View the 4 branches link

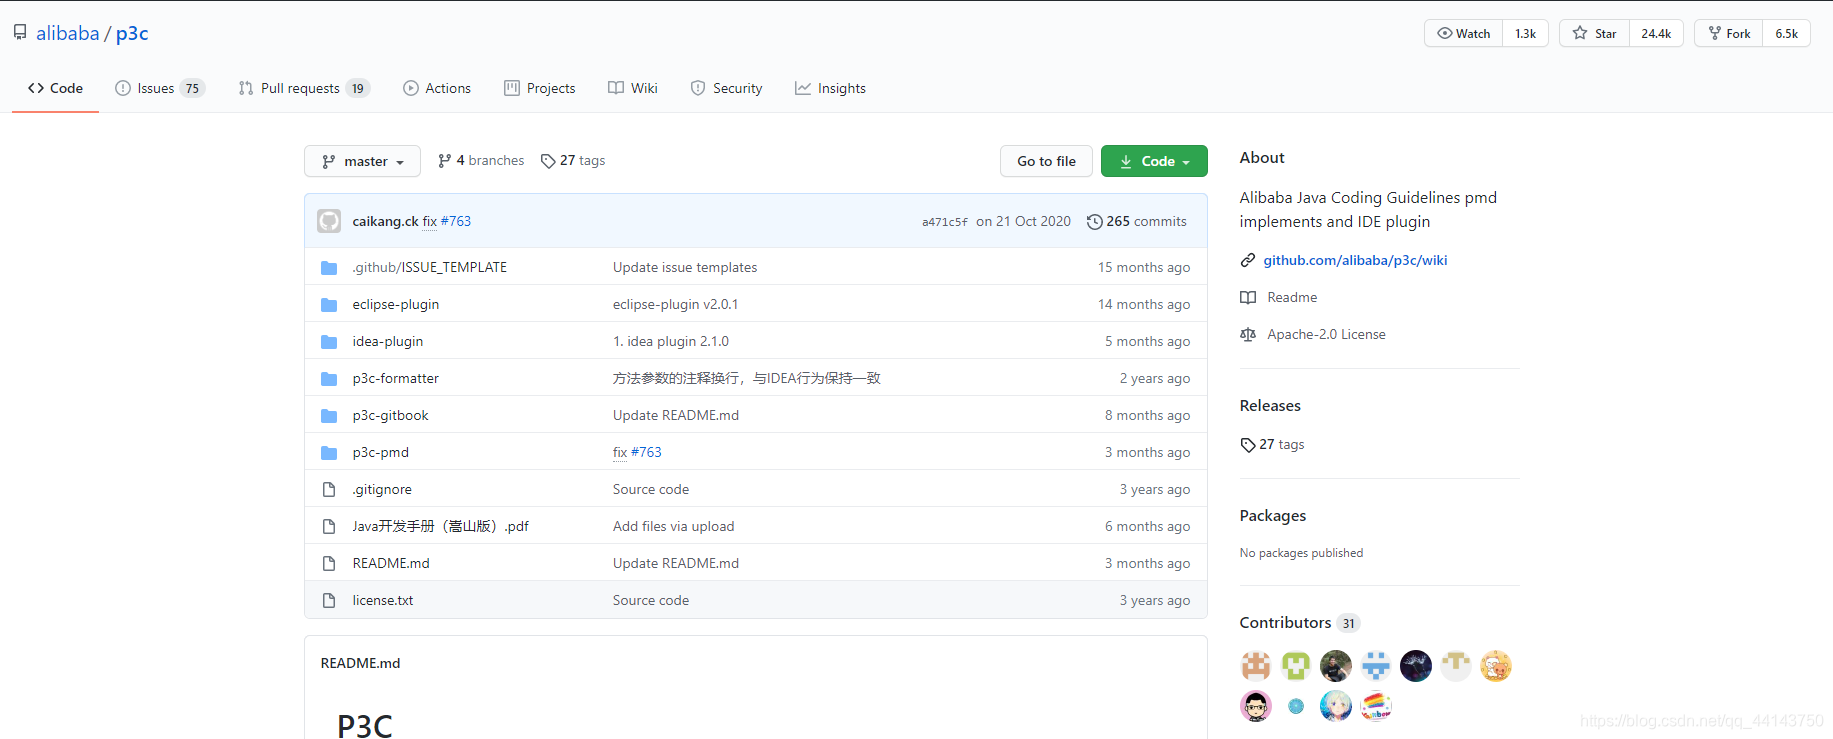coord(481,160)
